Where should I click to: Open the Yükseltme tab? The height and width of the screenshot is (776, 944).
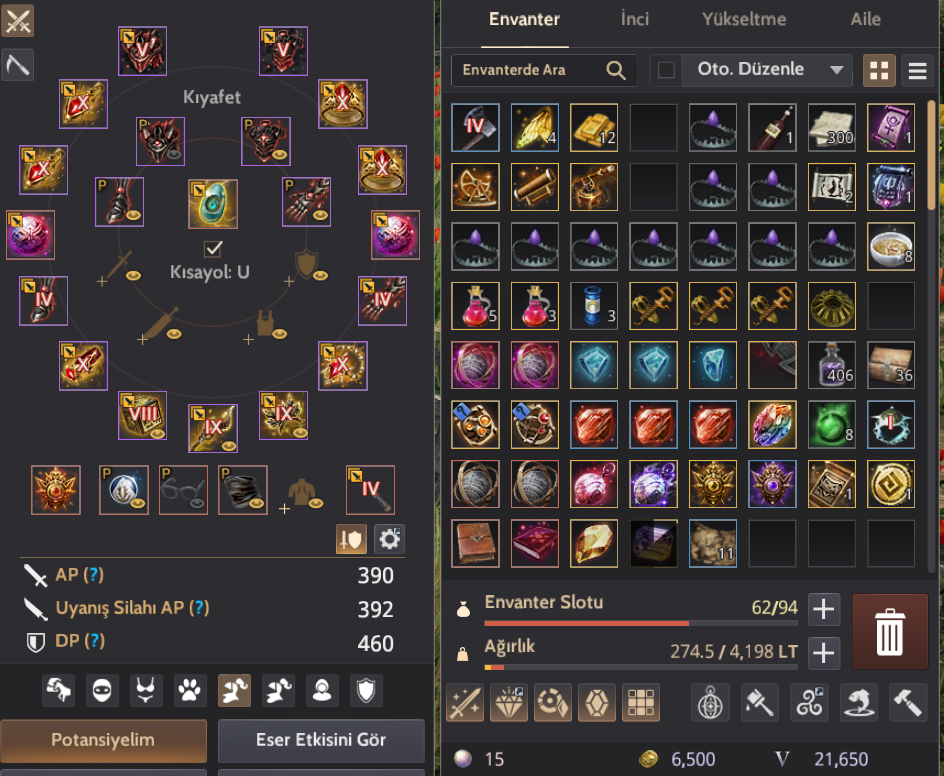click(x=744, y=19)
